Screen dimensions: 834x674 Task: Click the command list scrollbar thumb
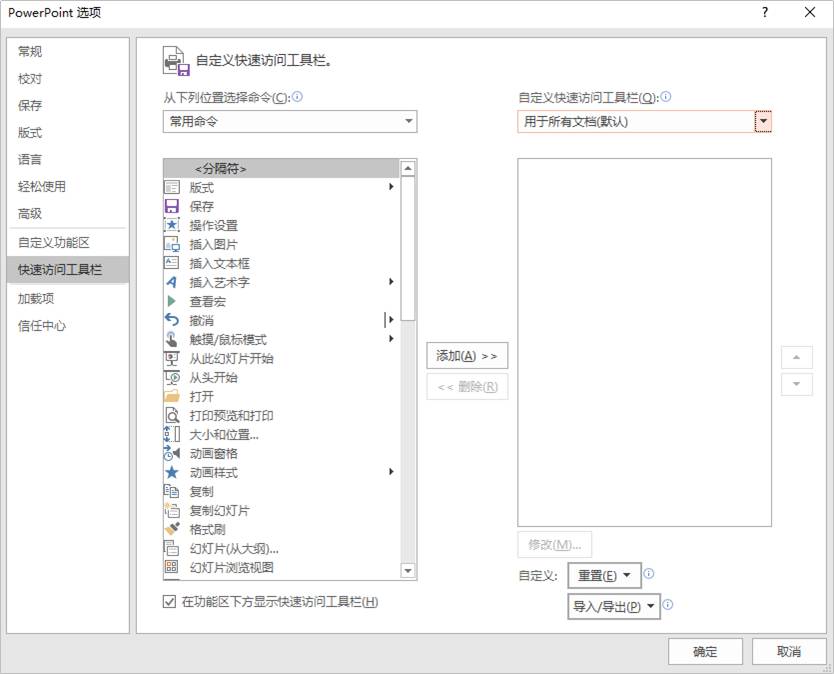point(408,248)
